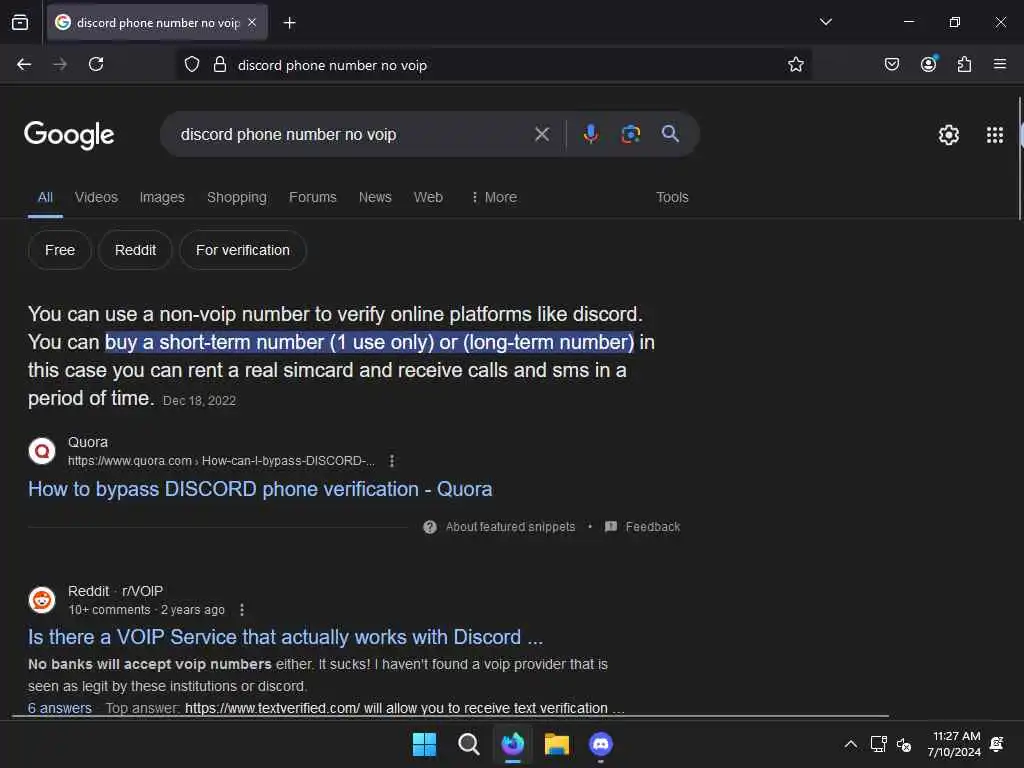Close the discord phone number tab
1024x768 pixels.
click(252, 22)
